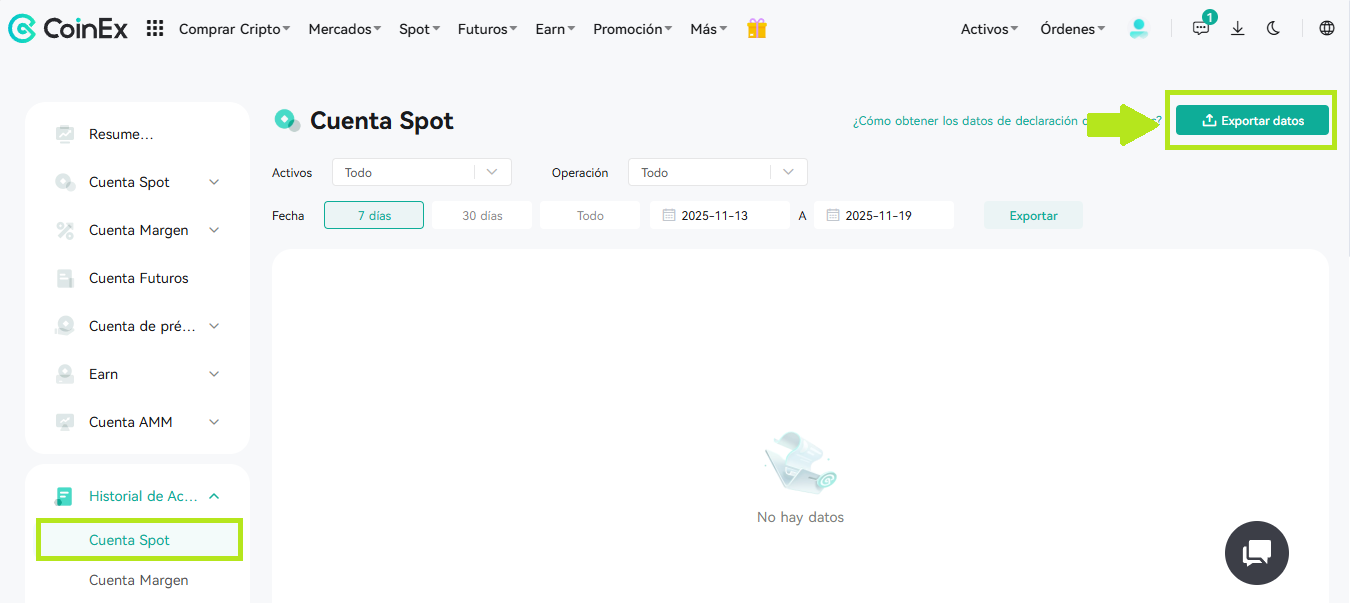Click the Cuenta de préstamos icon

point(65,326)
